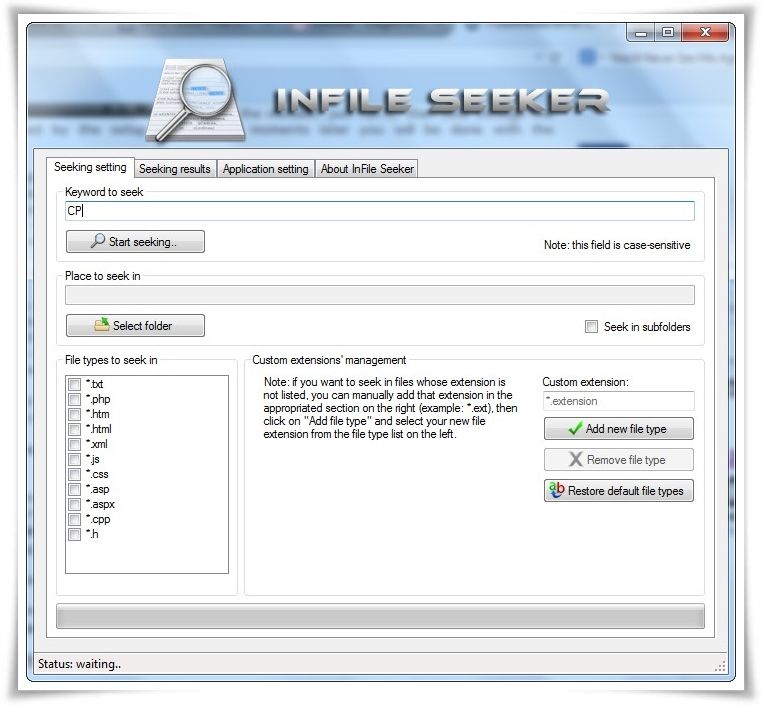
Task: Open the About InFile Seeker tab
Action: [x=367, y=169]
